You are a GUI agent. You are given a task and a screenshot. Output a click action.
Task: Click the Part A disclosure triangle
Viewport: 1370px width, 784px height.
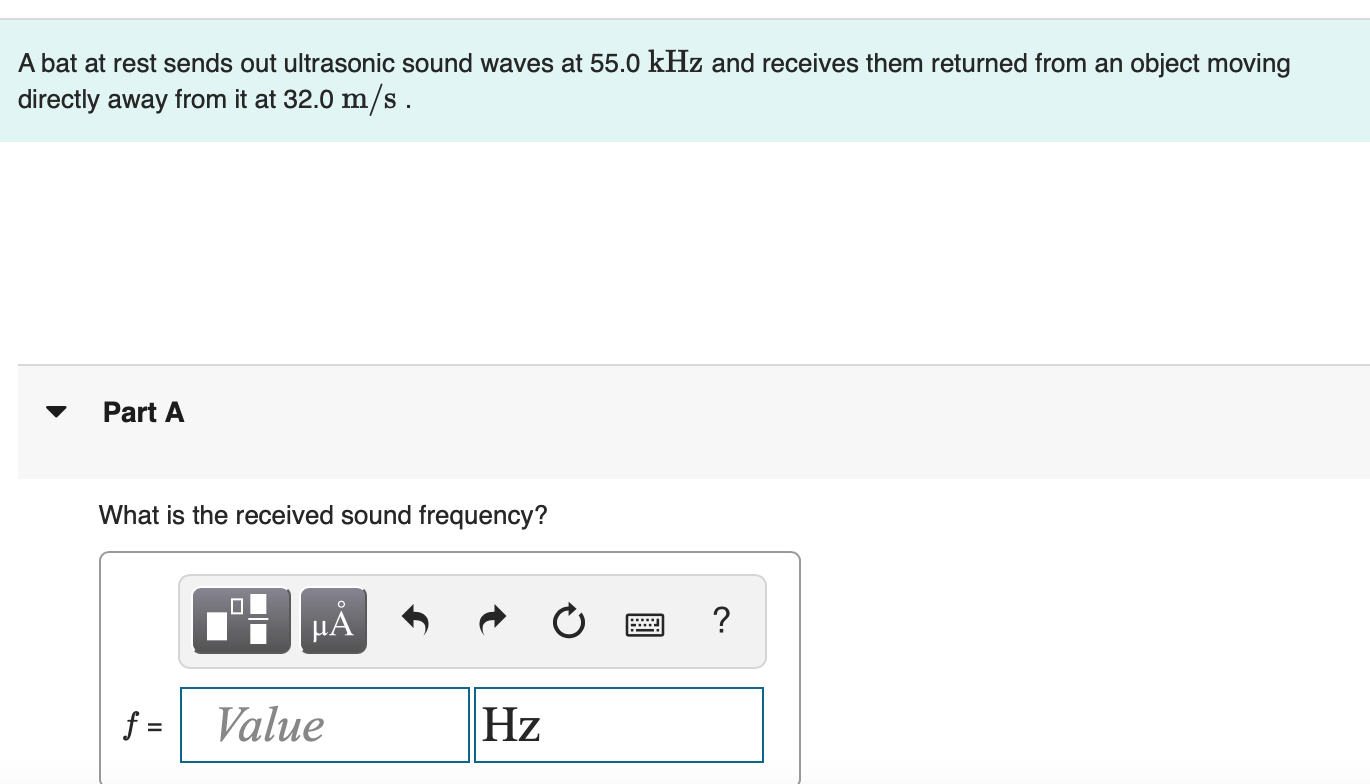(57, 410)
